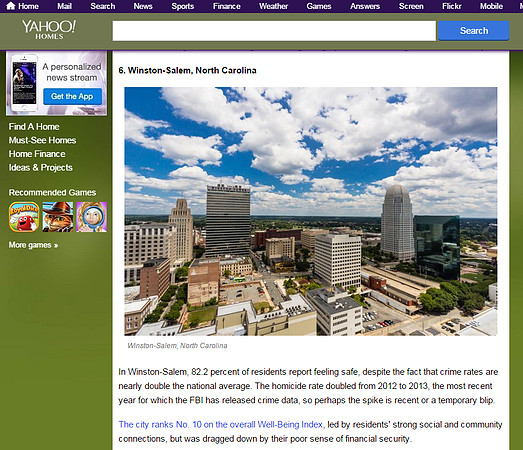Click the Get the App button
523x450 pixels.
coord(72,96)
